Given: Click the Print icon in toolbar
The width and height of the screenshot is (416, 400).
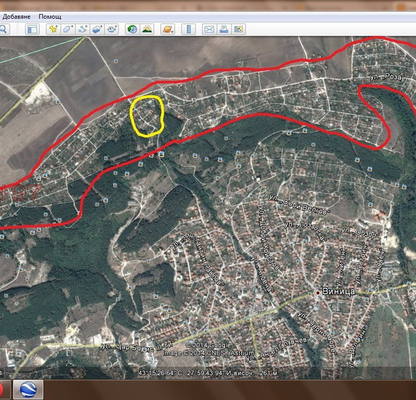Looking at the screenshot, I should 224,29.
